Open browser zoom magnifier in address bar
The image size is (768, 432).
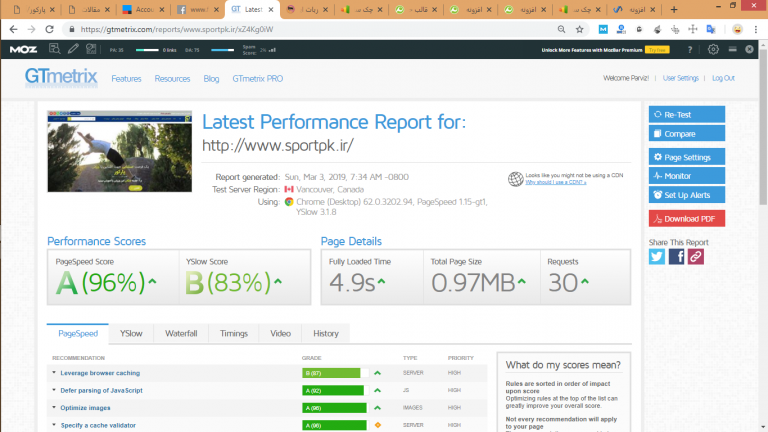(x=561, y=29)
